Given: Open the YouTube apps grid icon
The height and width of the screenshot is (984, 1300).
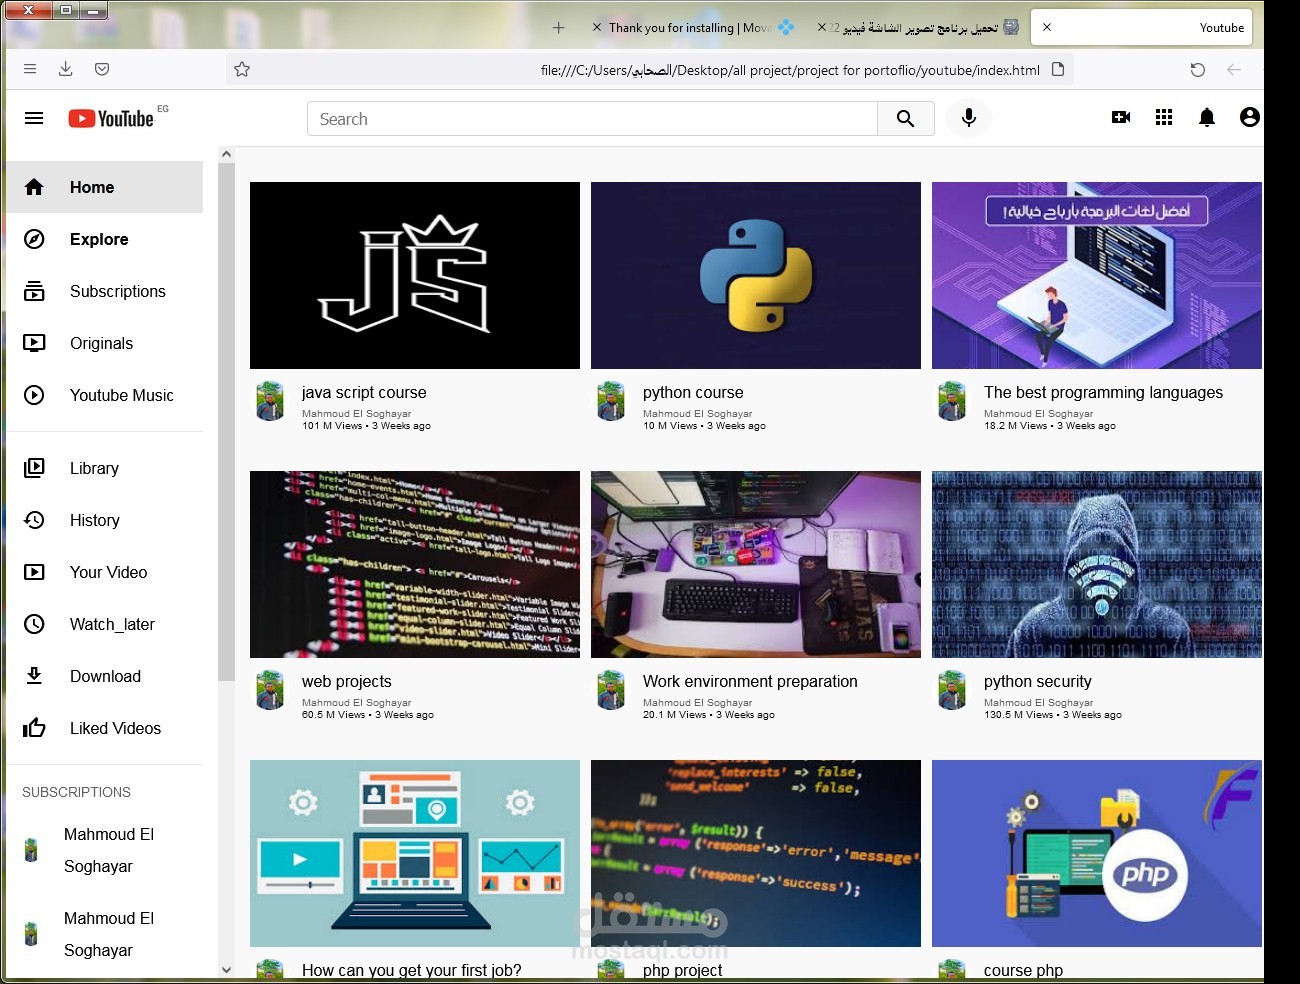Looking at the screenshot, I should 1164,118.
